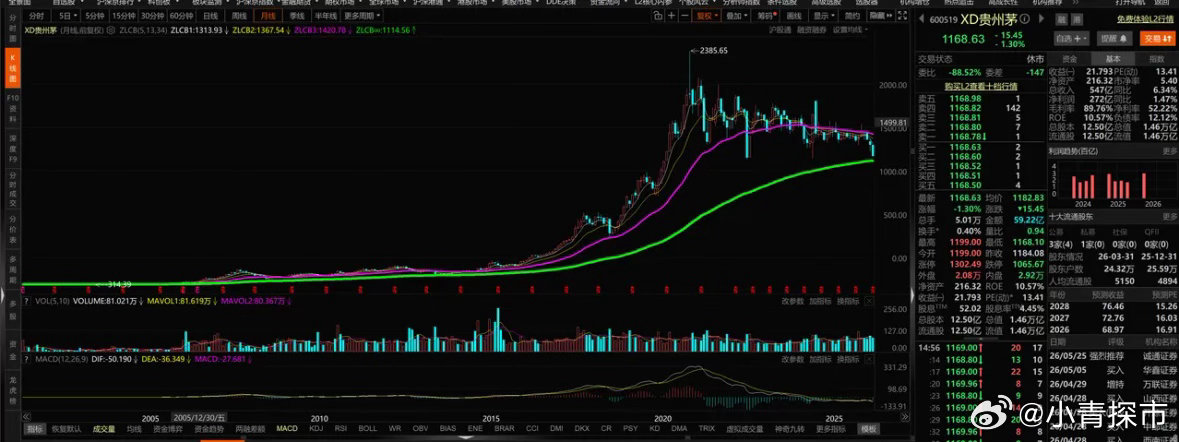Switch to the 分时 period tab
Viewport: 1179px width, 442px height.
[x=37, y=16]
